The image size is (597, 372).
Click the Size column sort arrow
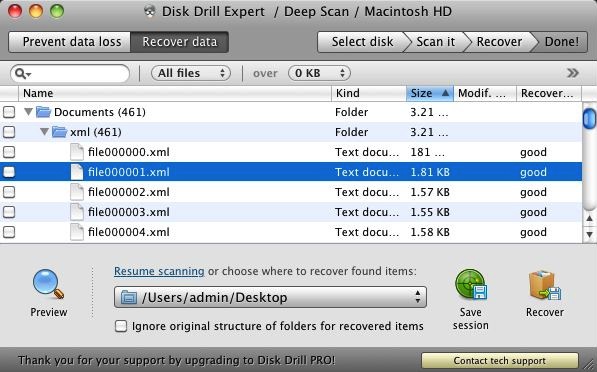click(445, 93)
